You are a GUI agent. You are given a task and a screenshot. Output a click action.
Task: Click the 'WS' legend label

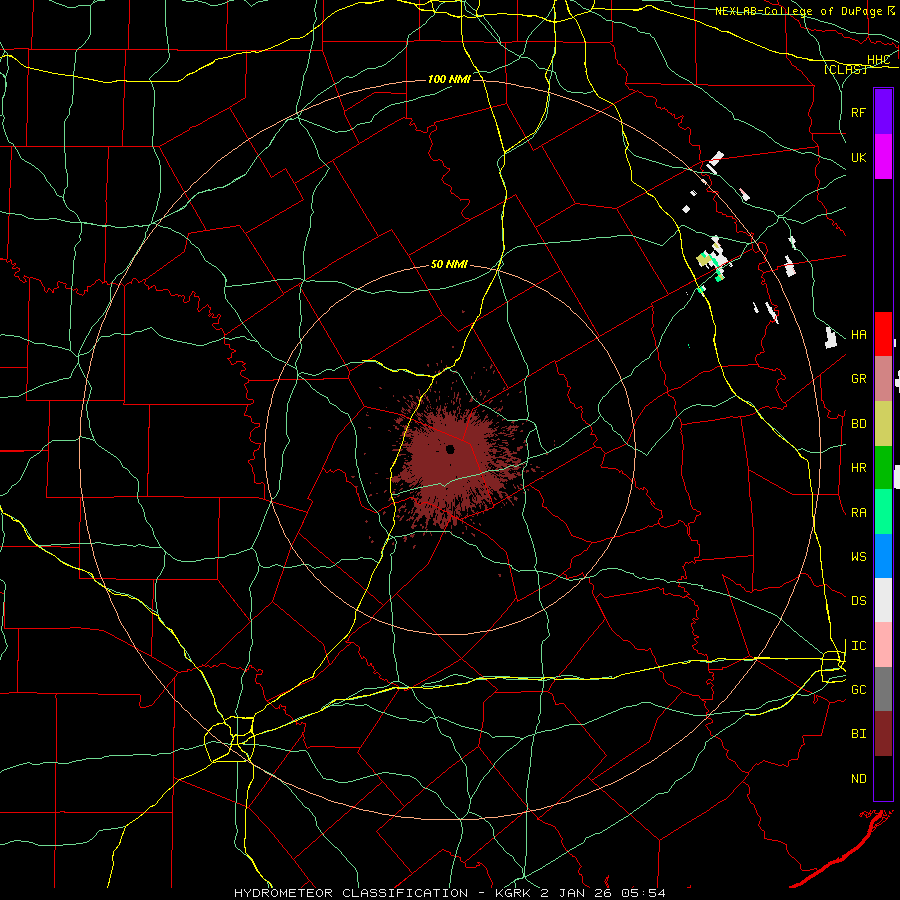click(858, 557)
